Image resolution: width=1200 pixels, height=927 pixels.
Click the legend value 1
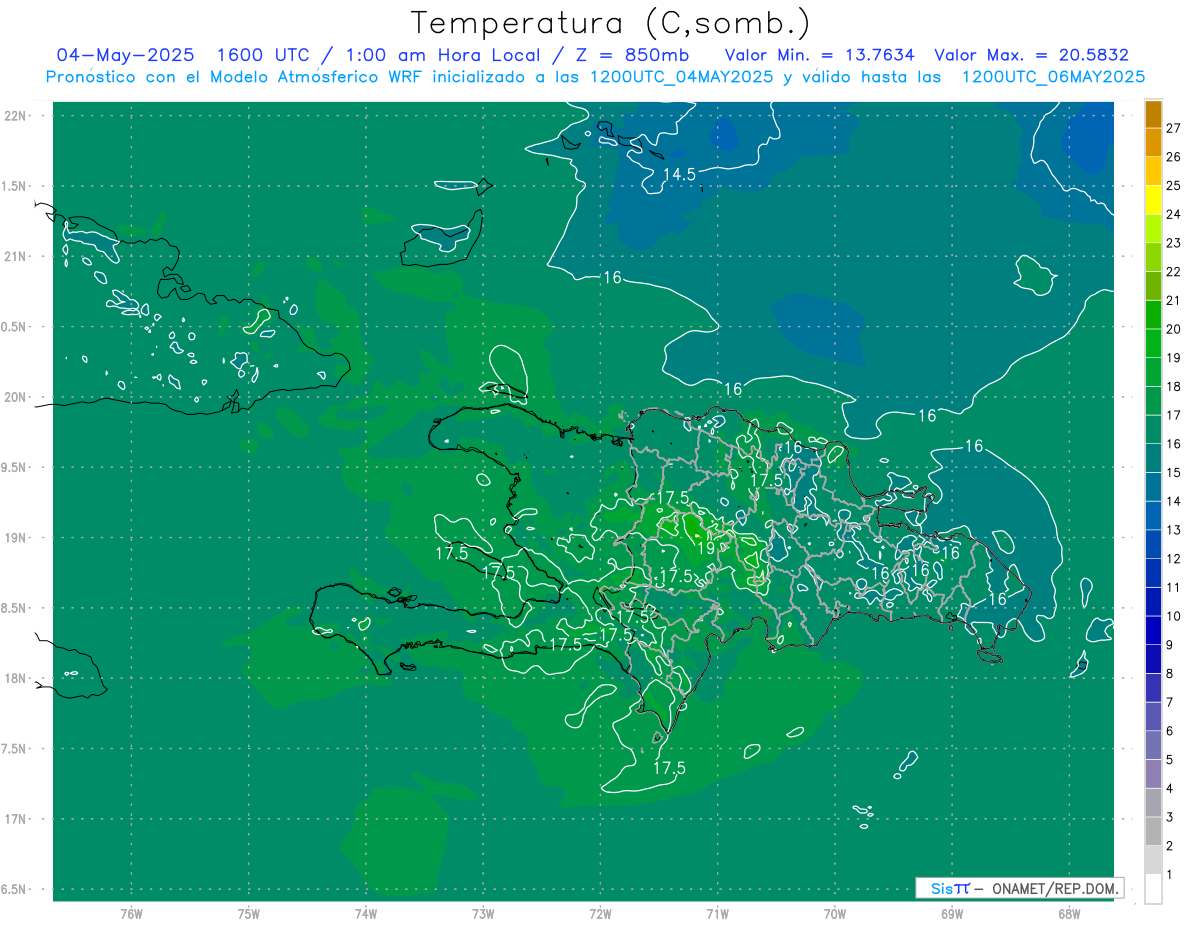pyautogui.click(x=1171, y=875)
